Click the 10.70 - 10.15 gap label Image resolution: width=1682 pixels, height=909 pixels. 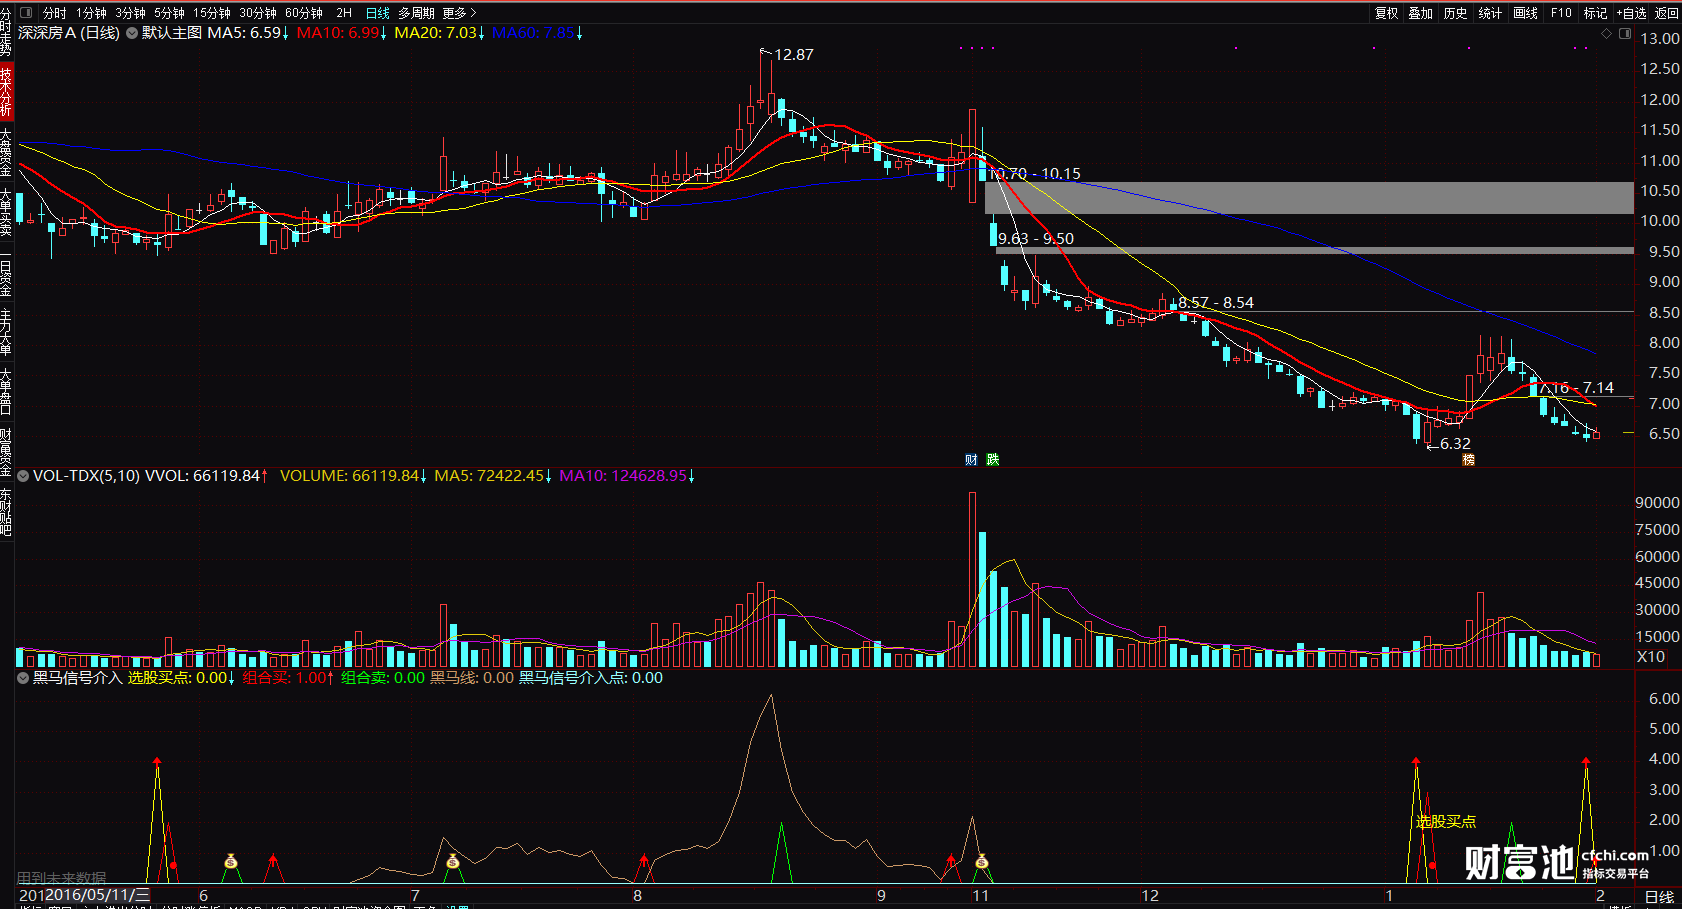pos(1036,174)
